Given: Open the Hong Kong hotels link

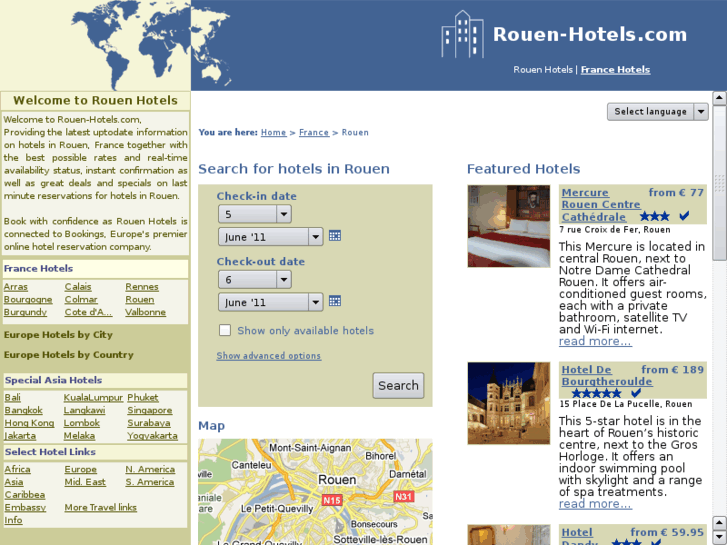Looking at the screenshot, I should click(29, 423).
